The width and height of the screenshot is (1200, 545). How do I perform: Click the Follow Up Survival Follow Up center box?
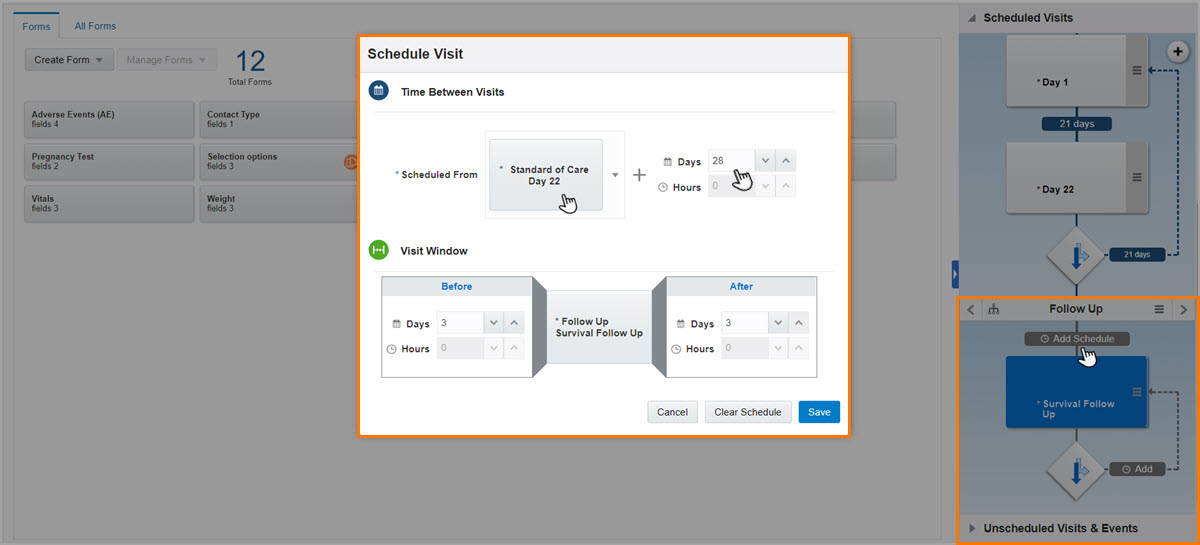(599, 327)
